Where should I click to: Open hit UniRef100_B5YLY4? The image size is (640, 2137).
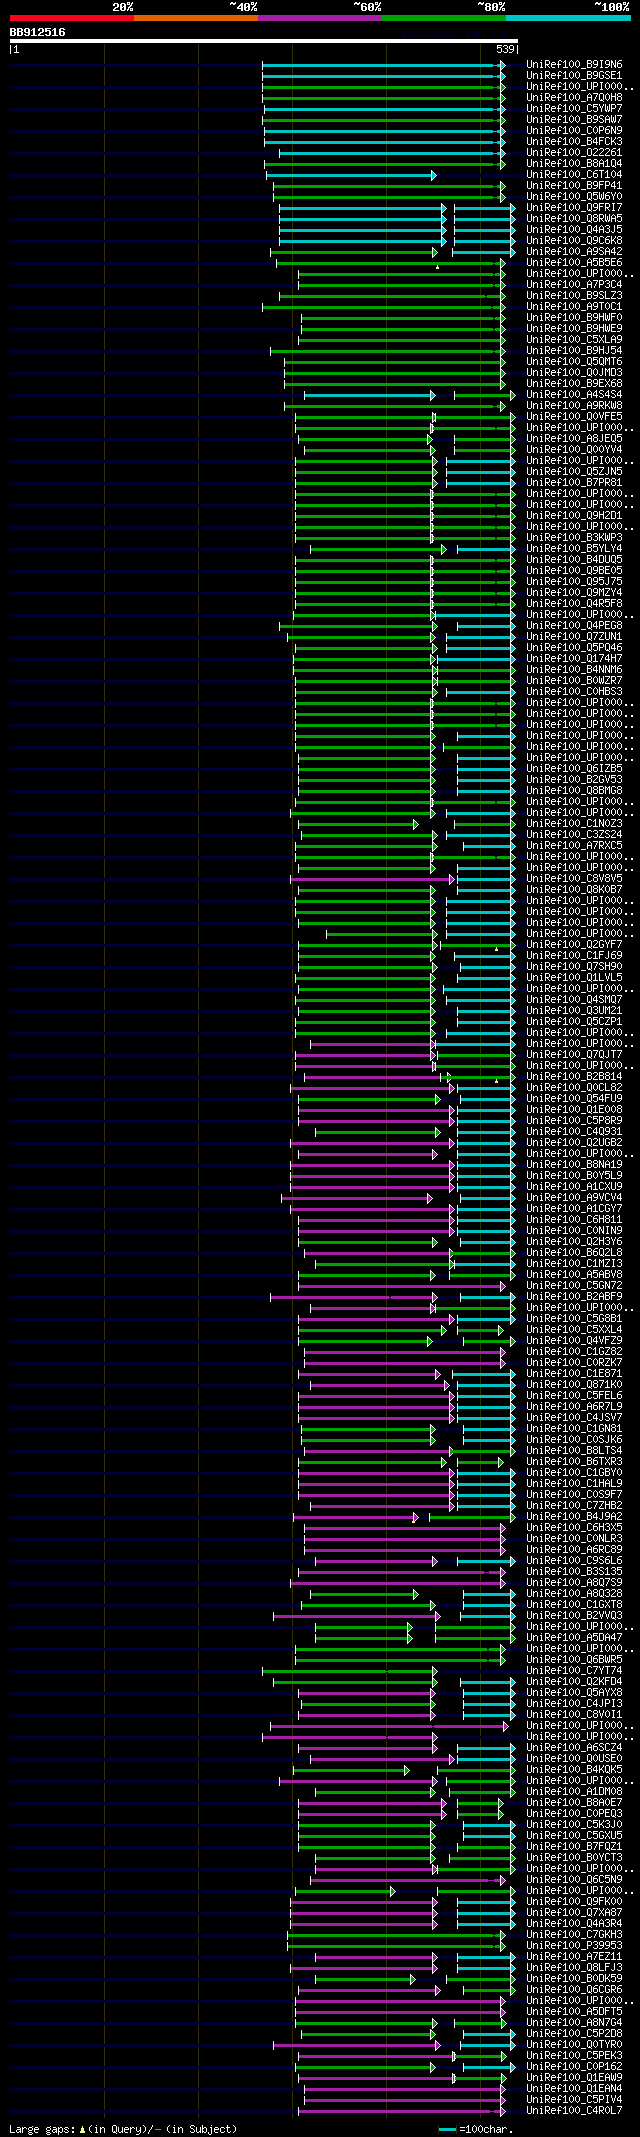(574, 548)
